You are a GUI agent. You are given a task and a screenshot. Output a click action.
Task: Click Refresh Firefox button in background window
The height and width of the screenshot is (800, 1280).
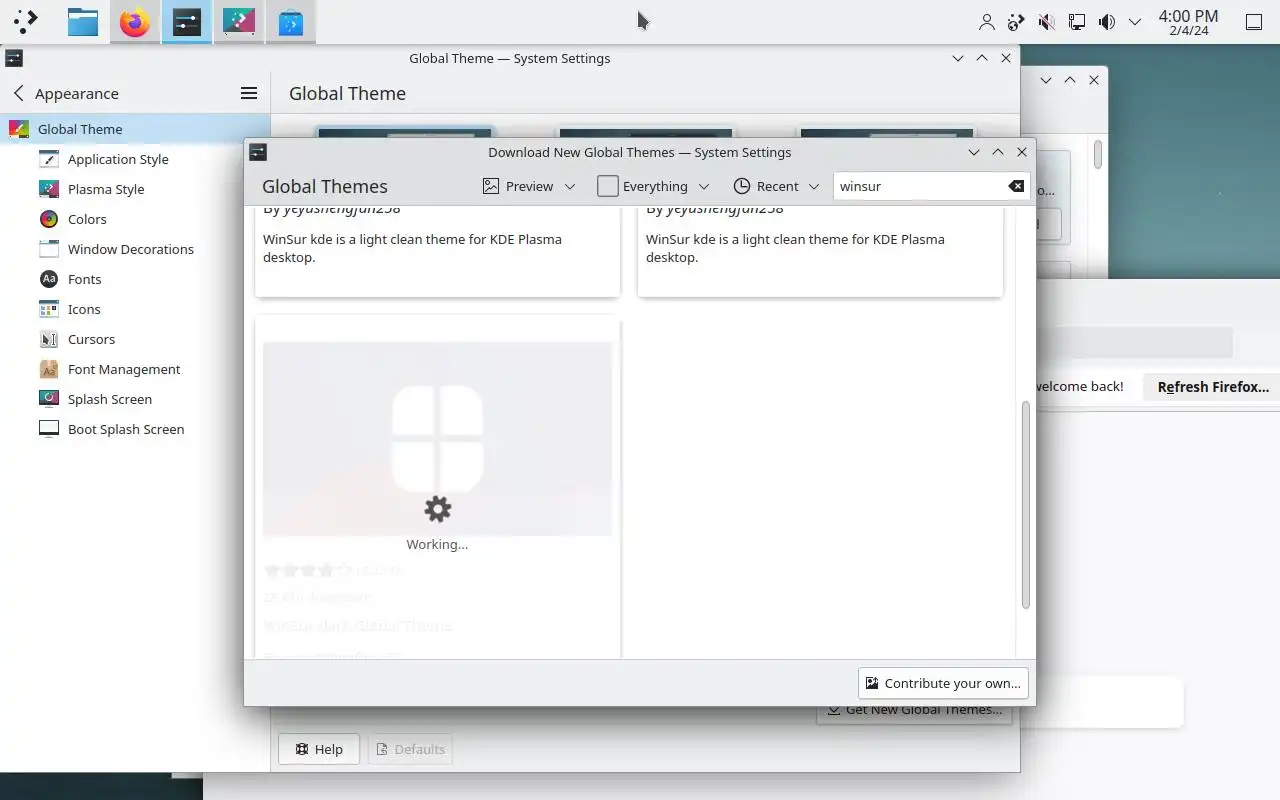click(x=1213, y=387)
